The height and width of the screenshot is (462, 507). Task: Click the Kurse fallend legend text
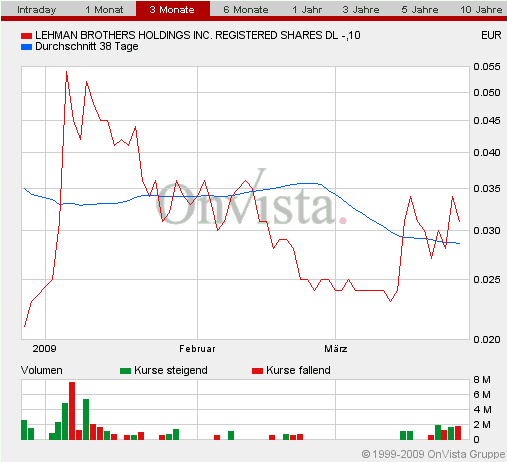coord(298,370)
